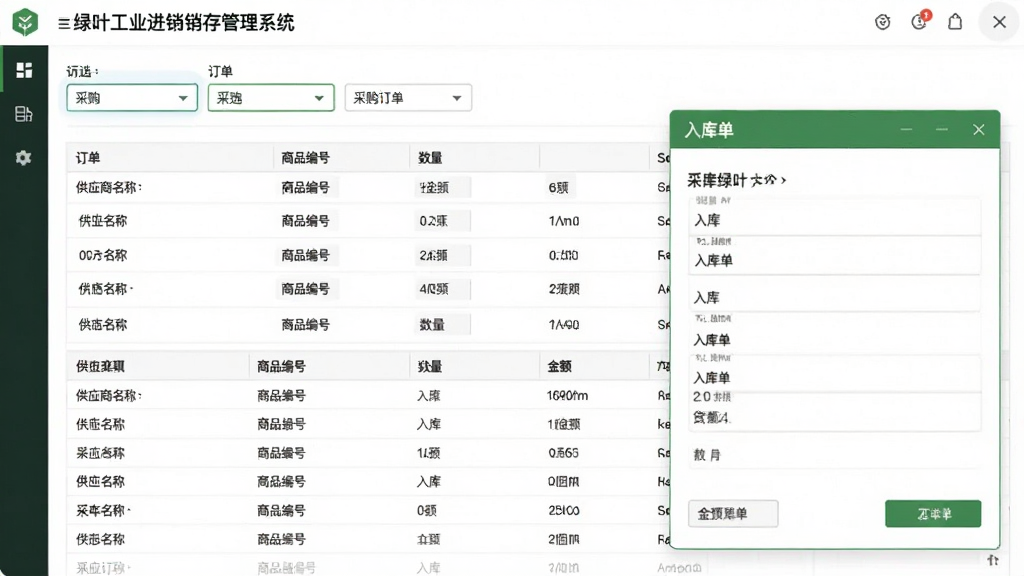This screenshot has width=1024, height=576.
Task: Expand the 采库绿叶 heading chevron in the dialog
Action: point(783,180)
